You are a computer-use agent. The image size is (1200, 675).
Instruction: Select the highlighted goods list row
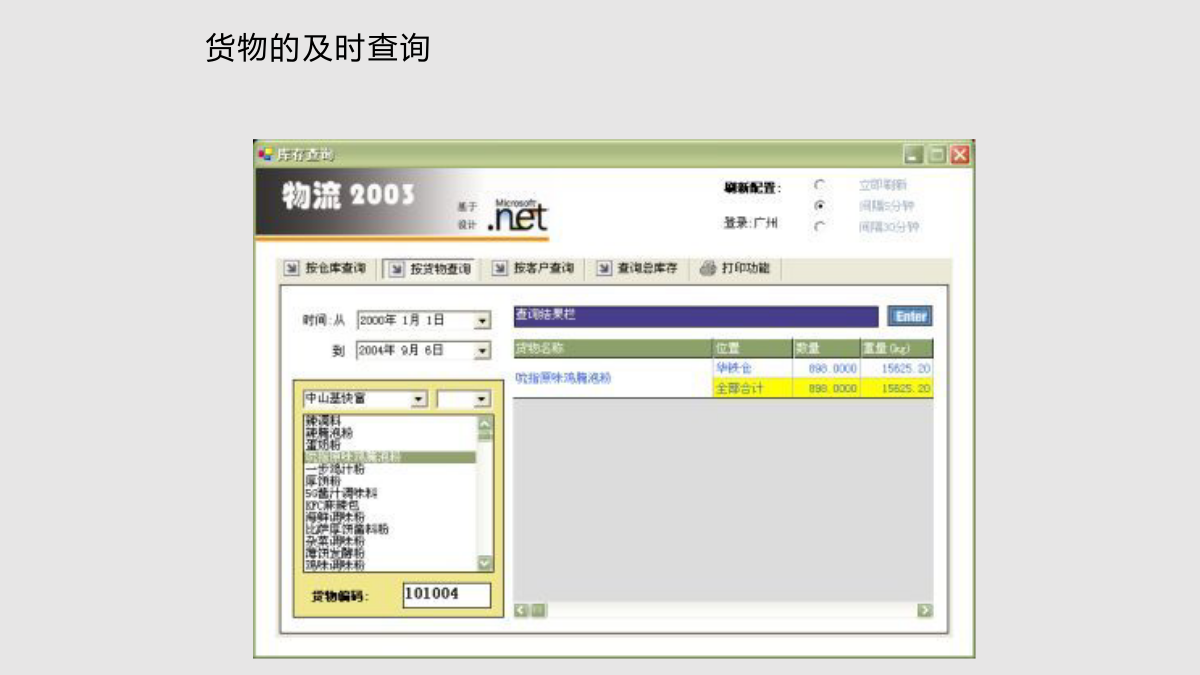coord(390,457)
